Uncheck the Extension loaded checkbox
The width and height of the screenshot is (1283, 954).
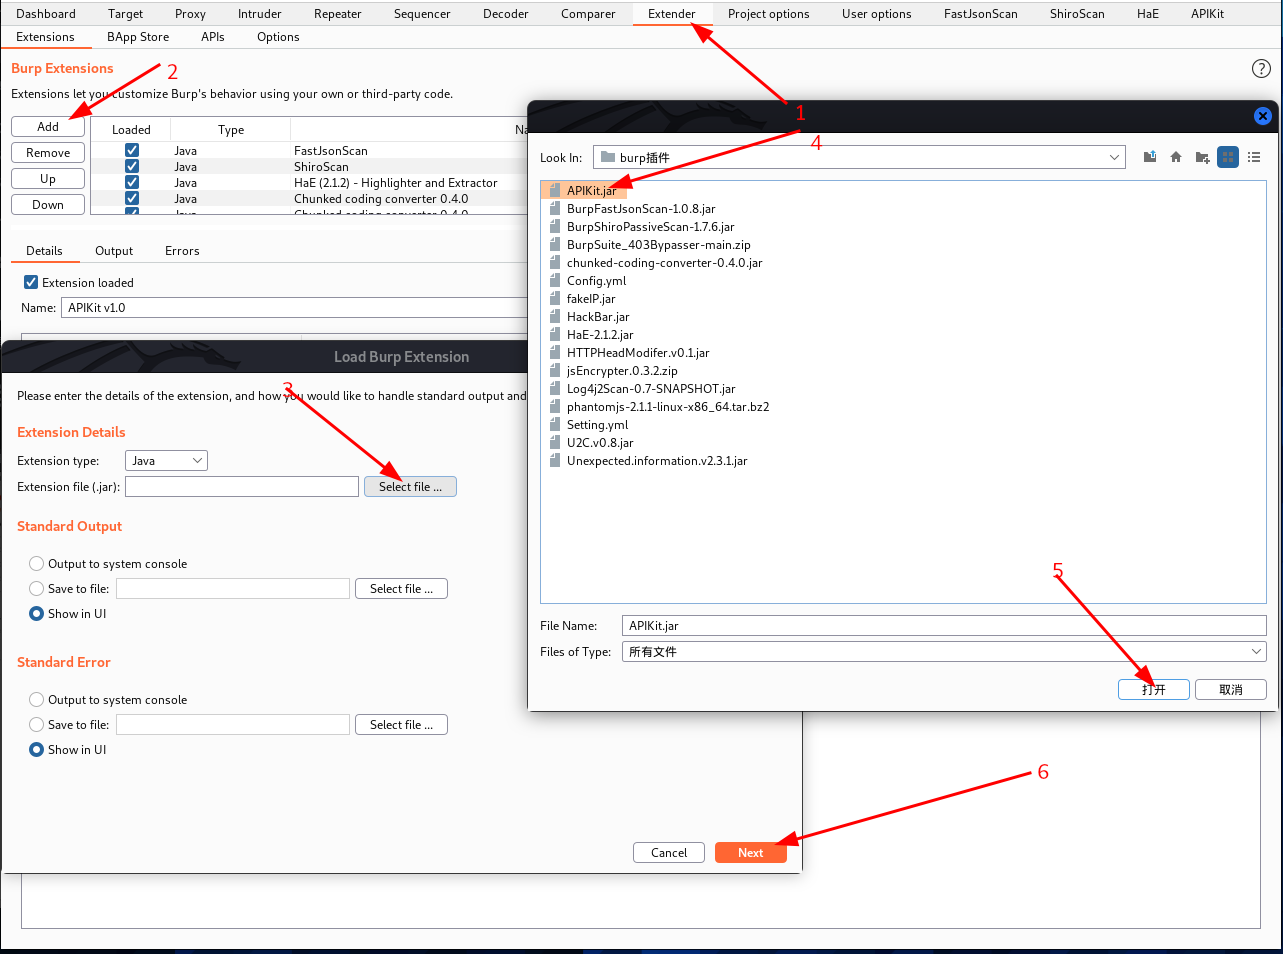(x=31, y=283)
